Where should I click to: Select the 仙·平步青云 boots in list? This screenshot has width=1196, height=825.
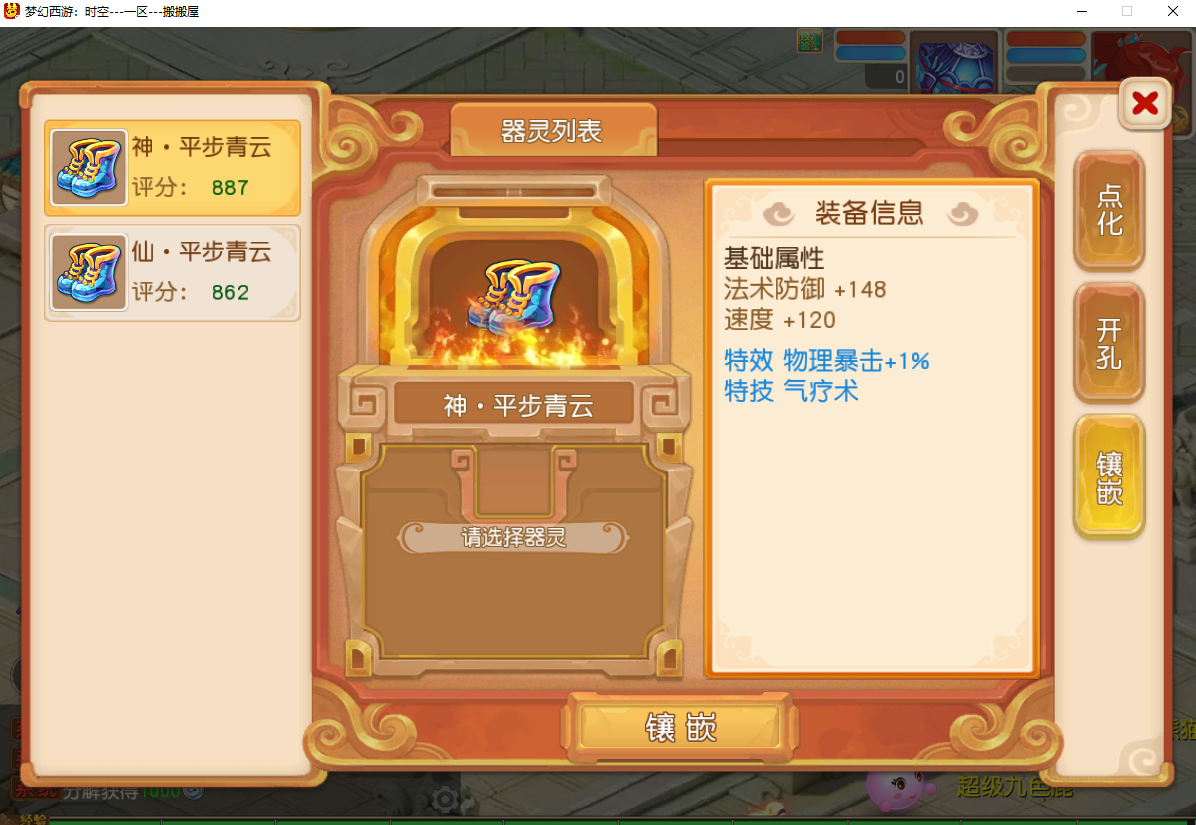(172, 272)
